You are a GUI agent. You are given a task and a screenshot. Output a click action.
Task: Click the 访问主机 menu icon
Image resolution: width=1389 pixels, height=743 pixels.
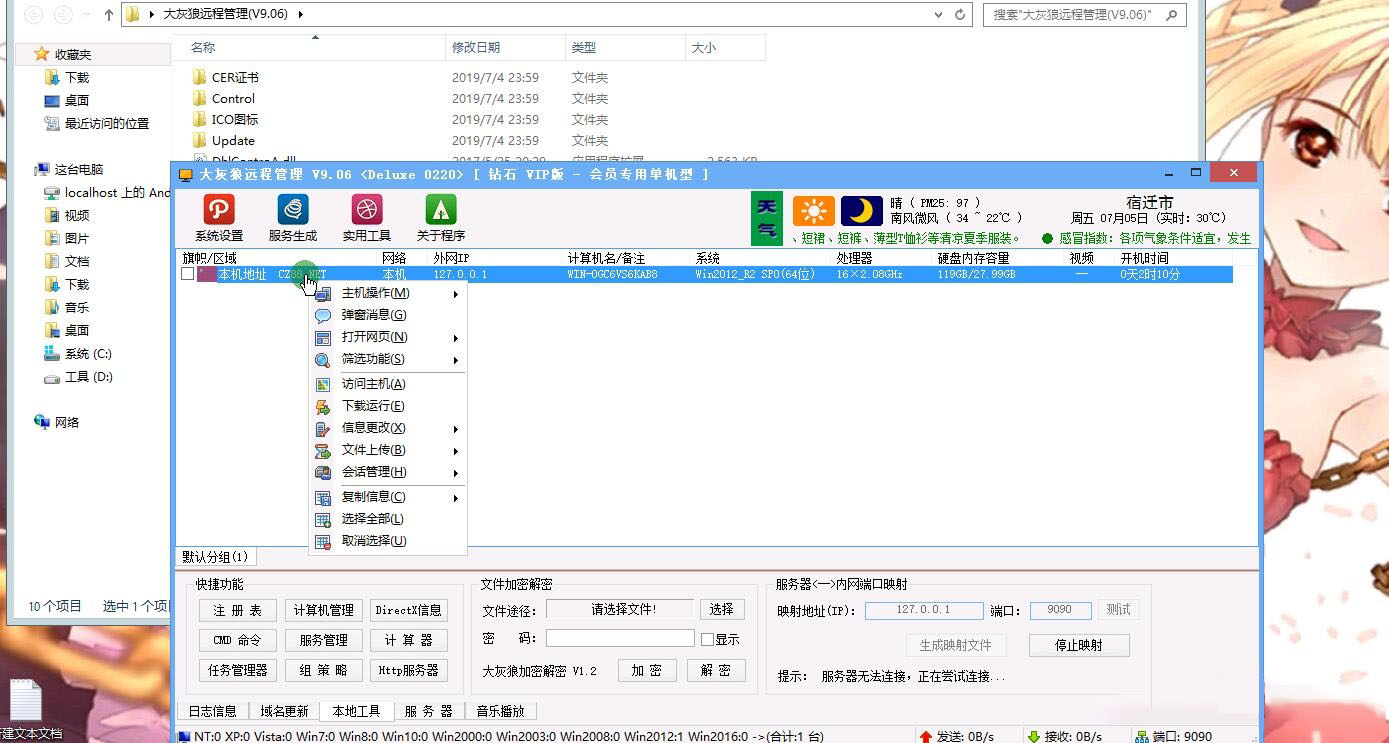[323, 385]
